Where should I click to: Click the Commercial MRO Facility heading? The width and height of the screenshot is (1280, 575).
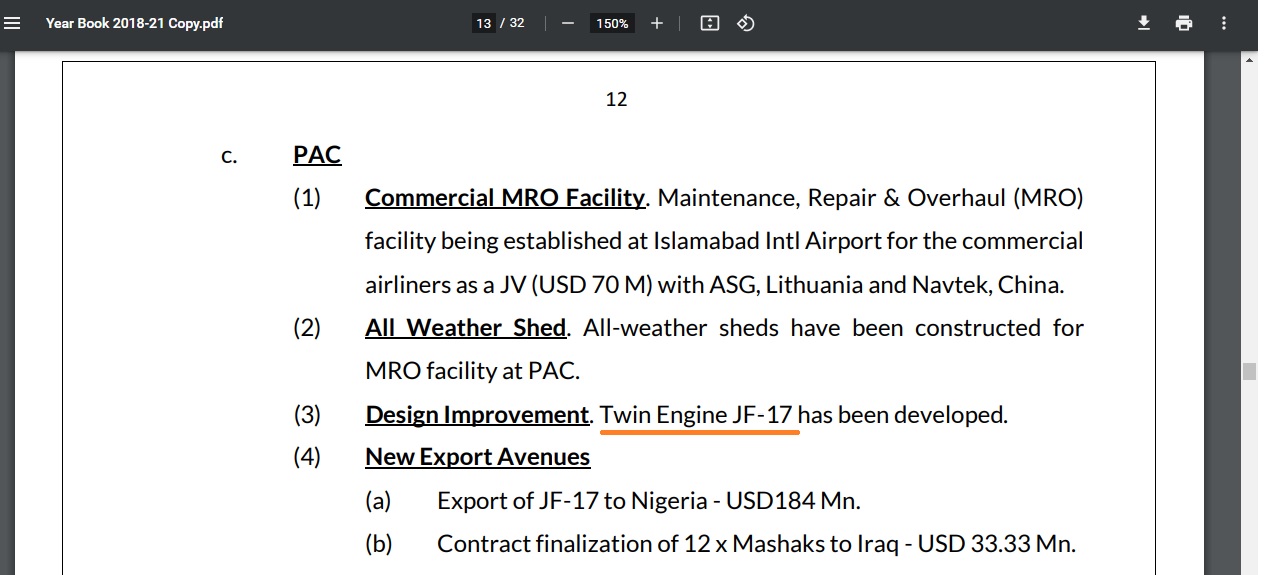pyautogui.click(x=505, y=198)
